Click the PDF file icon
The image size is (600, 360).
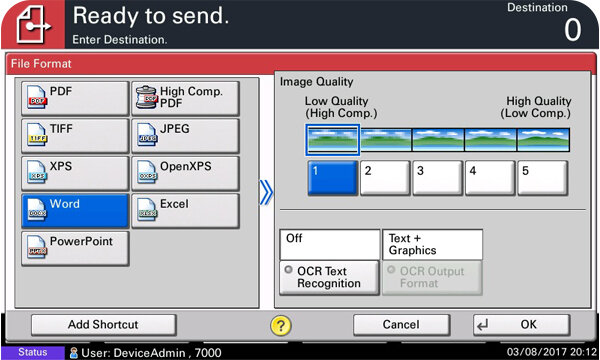37,97
